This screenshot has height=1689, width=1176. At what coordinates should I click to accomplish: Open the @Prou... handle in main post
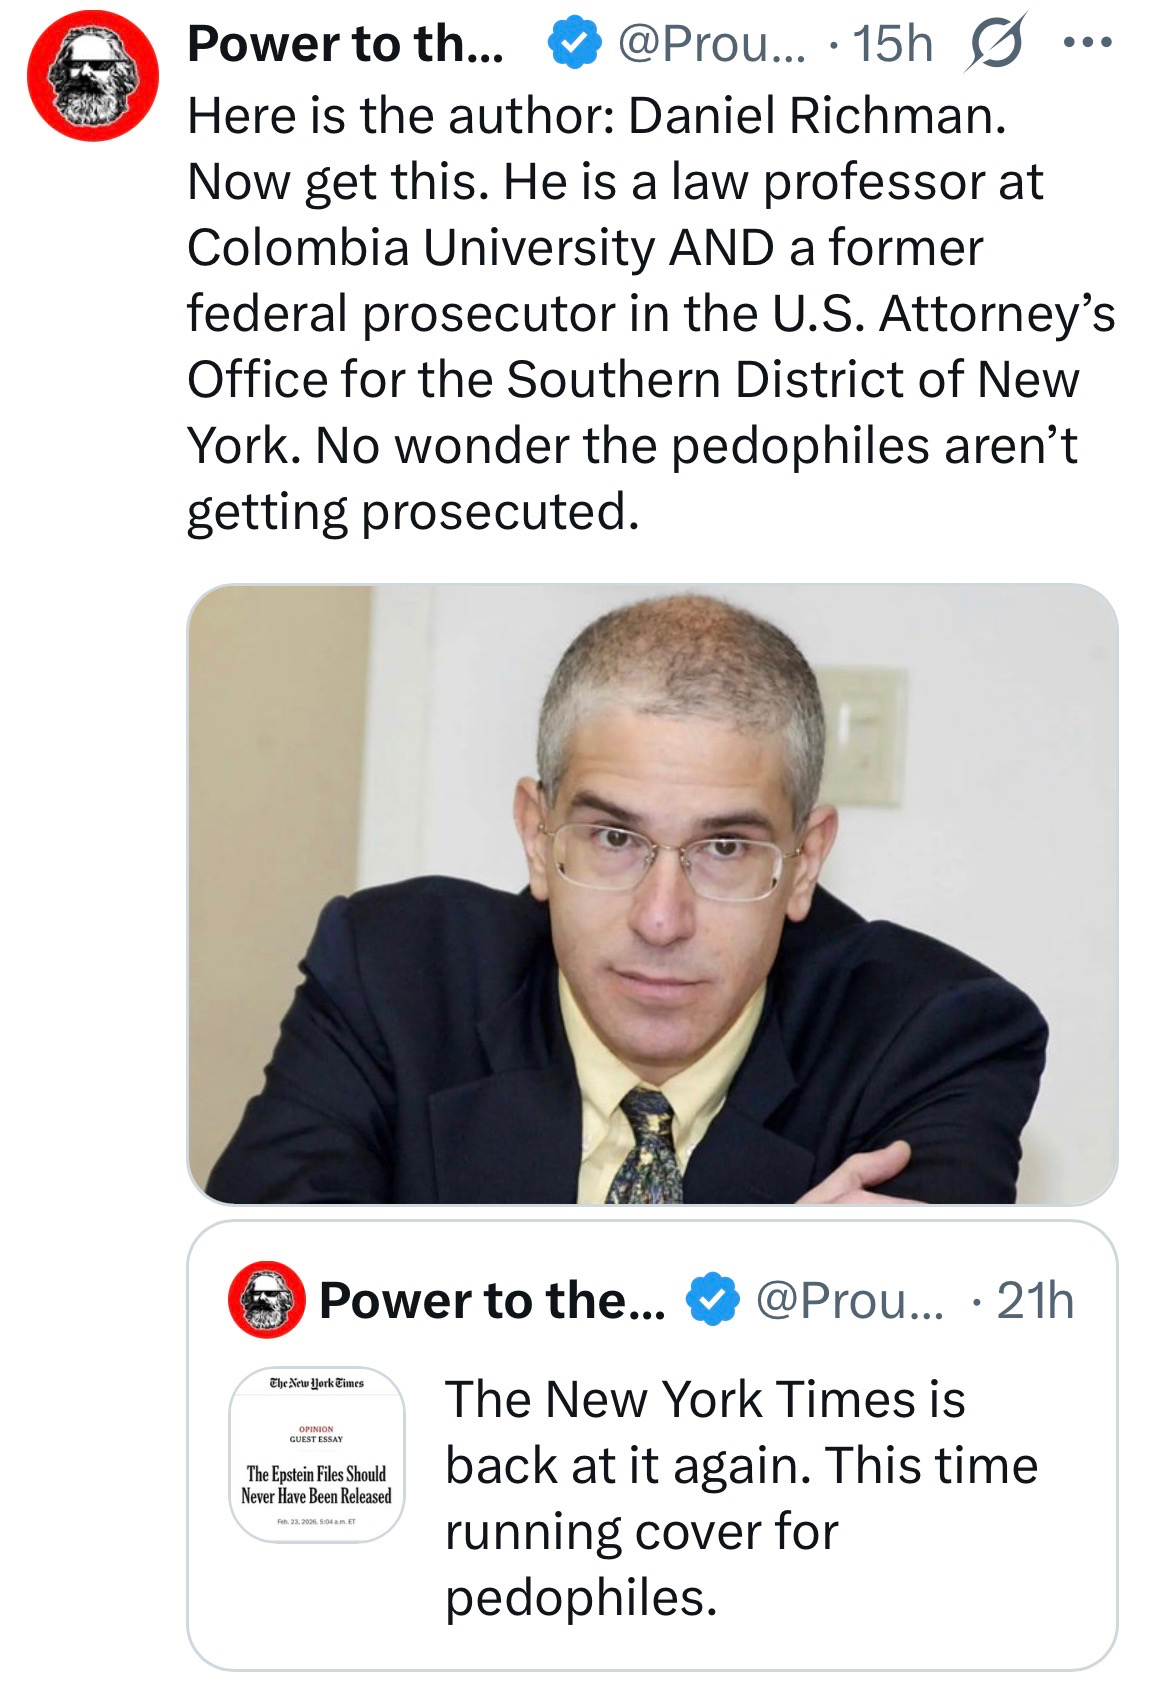point(711,44)
